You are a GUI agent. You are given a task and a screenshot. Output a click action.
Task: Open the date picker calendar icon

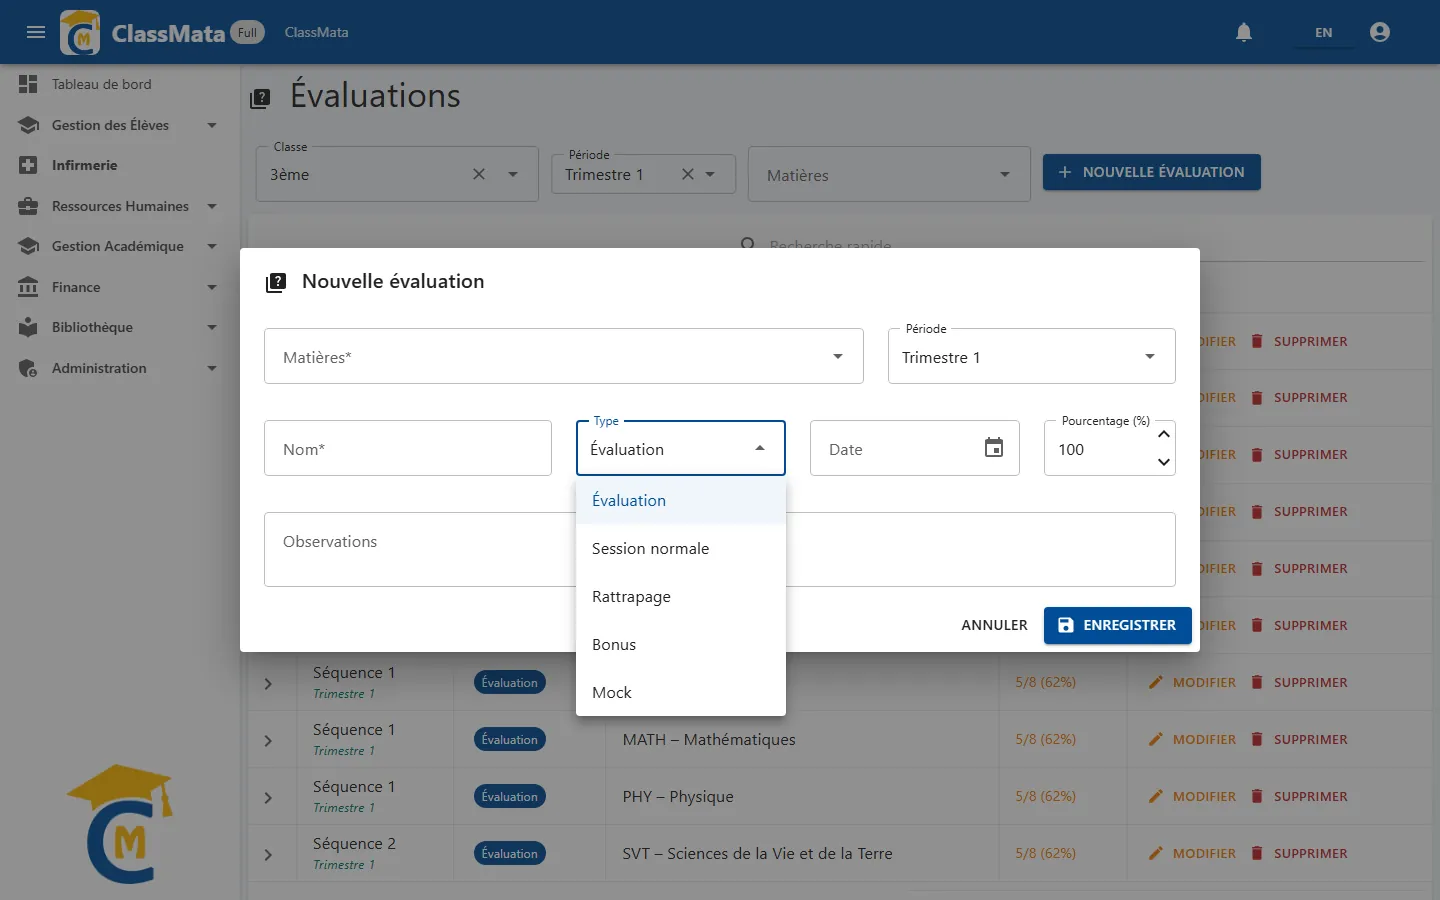[x=994, y=447]
